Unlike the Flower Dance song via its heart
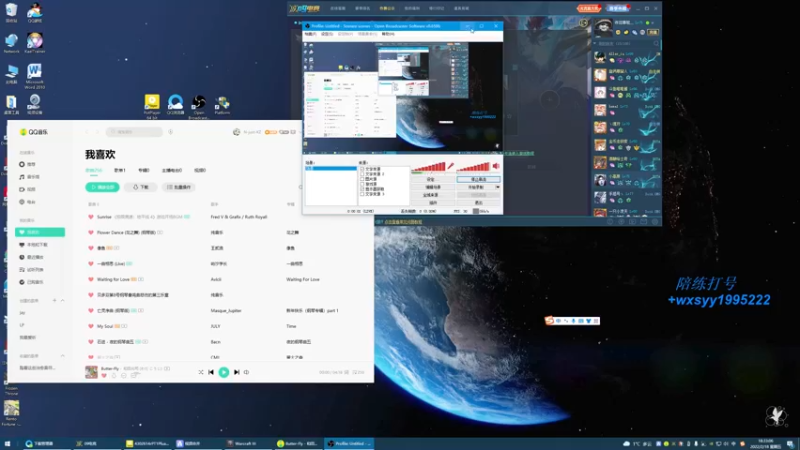800x450 pixels. click(x=91, y=232)
